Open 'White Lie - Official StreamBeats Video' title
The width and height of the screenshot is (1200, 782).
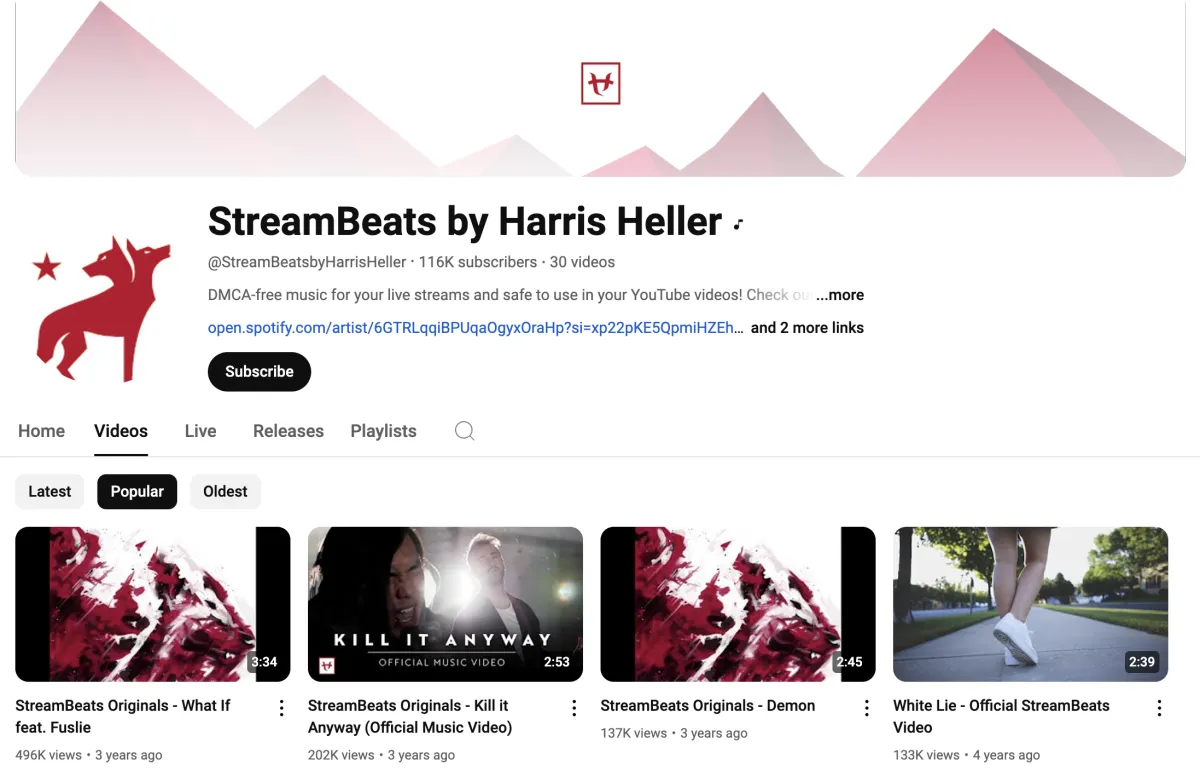click(1001, 716)
